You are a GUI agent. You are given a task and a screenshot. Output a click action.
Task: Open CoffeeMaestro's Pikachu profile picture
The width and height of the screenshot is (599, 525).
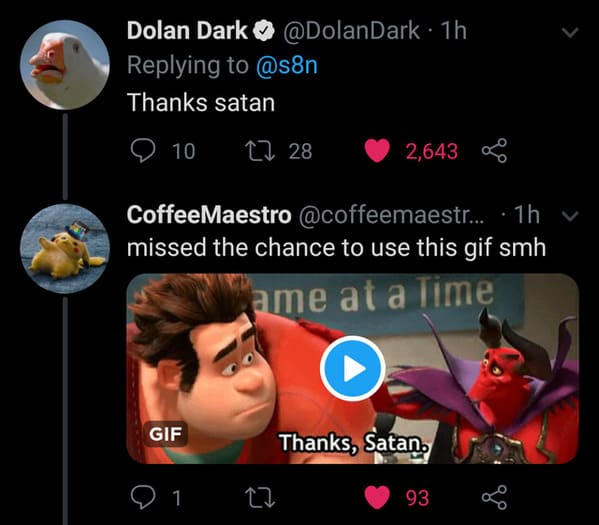tap(65, 249)
